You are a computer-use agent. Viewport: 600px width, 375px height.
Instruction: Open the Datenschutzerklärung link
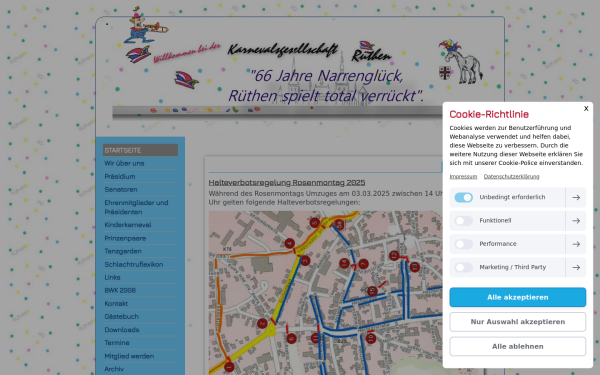click(x=511, y=176)
